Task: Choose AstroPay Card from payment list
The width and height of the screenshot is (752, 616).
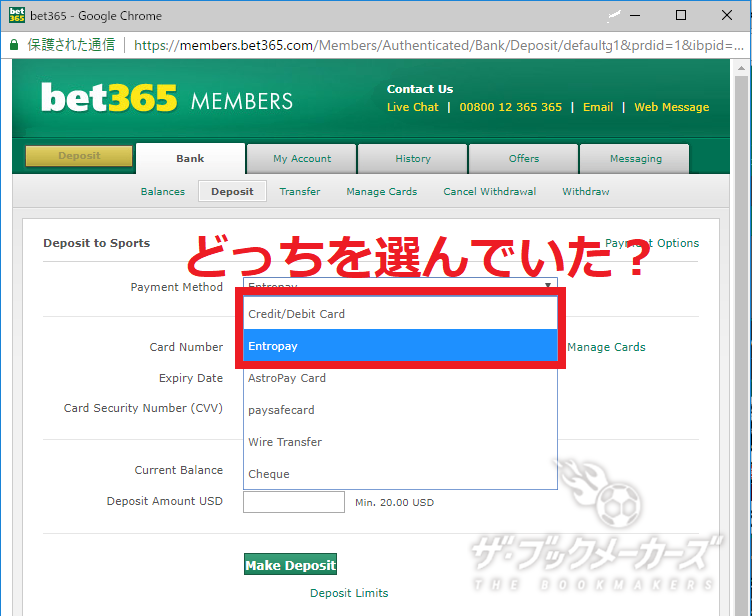Action: tap(400, 378)
